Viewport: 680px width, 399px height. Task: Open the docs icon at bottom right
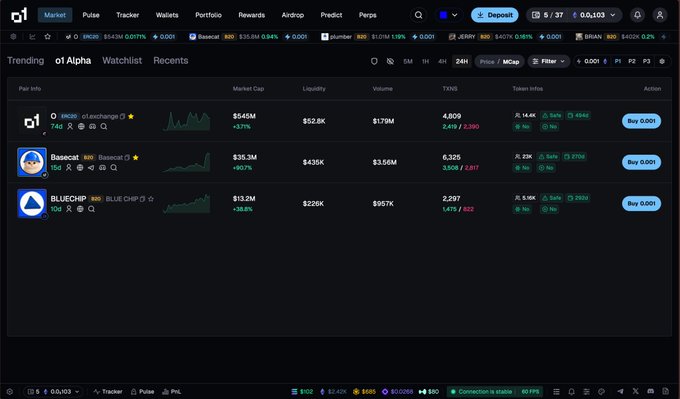pos(666,392)
